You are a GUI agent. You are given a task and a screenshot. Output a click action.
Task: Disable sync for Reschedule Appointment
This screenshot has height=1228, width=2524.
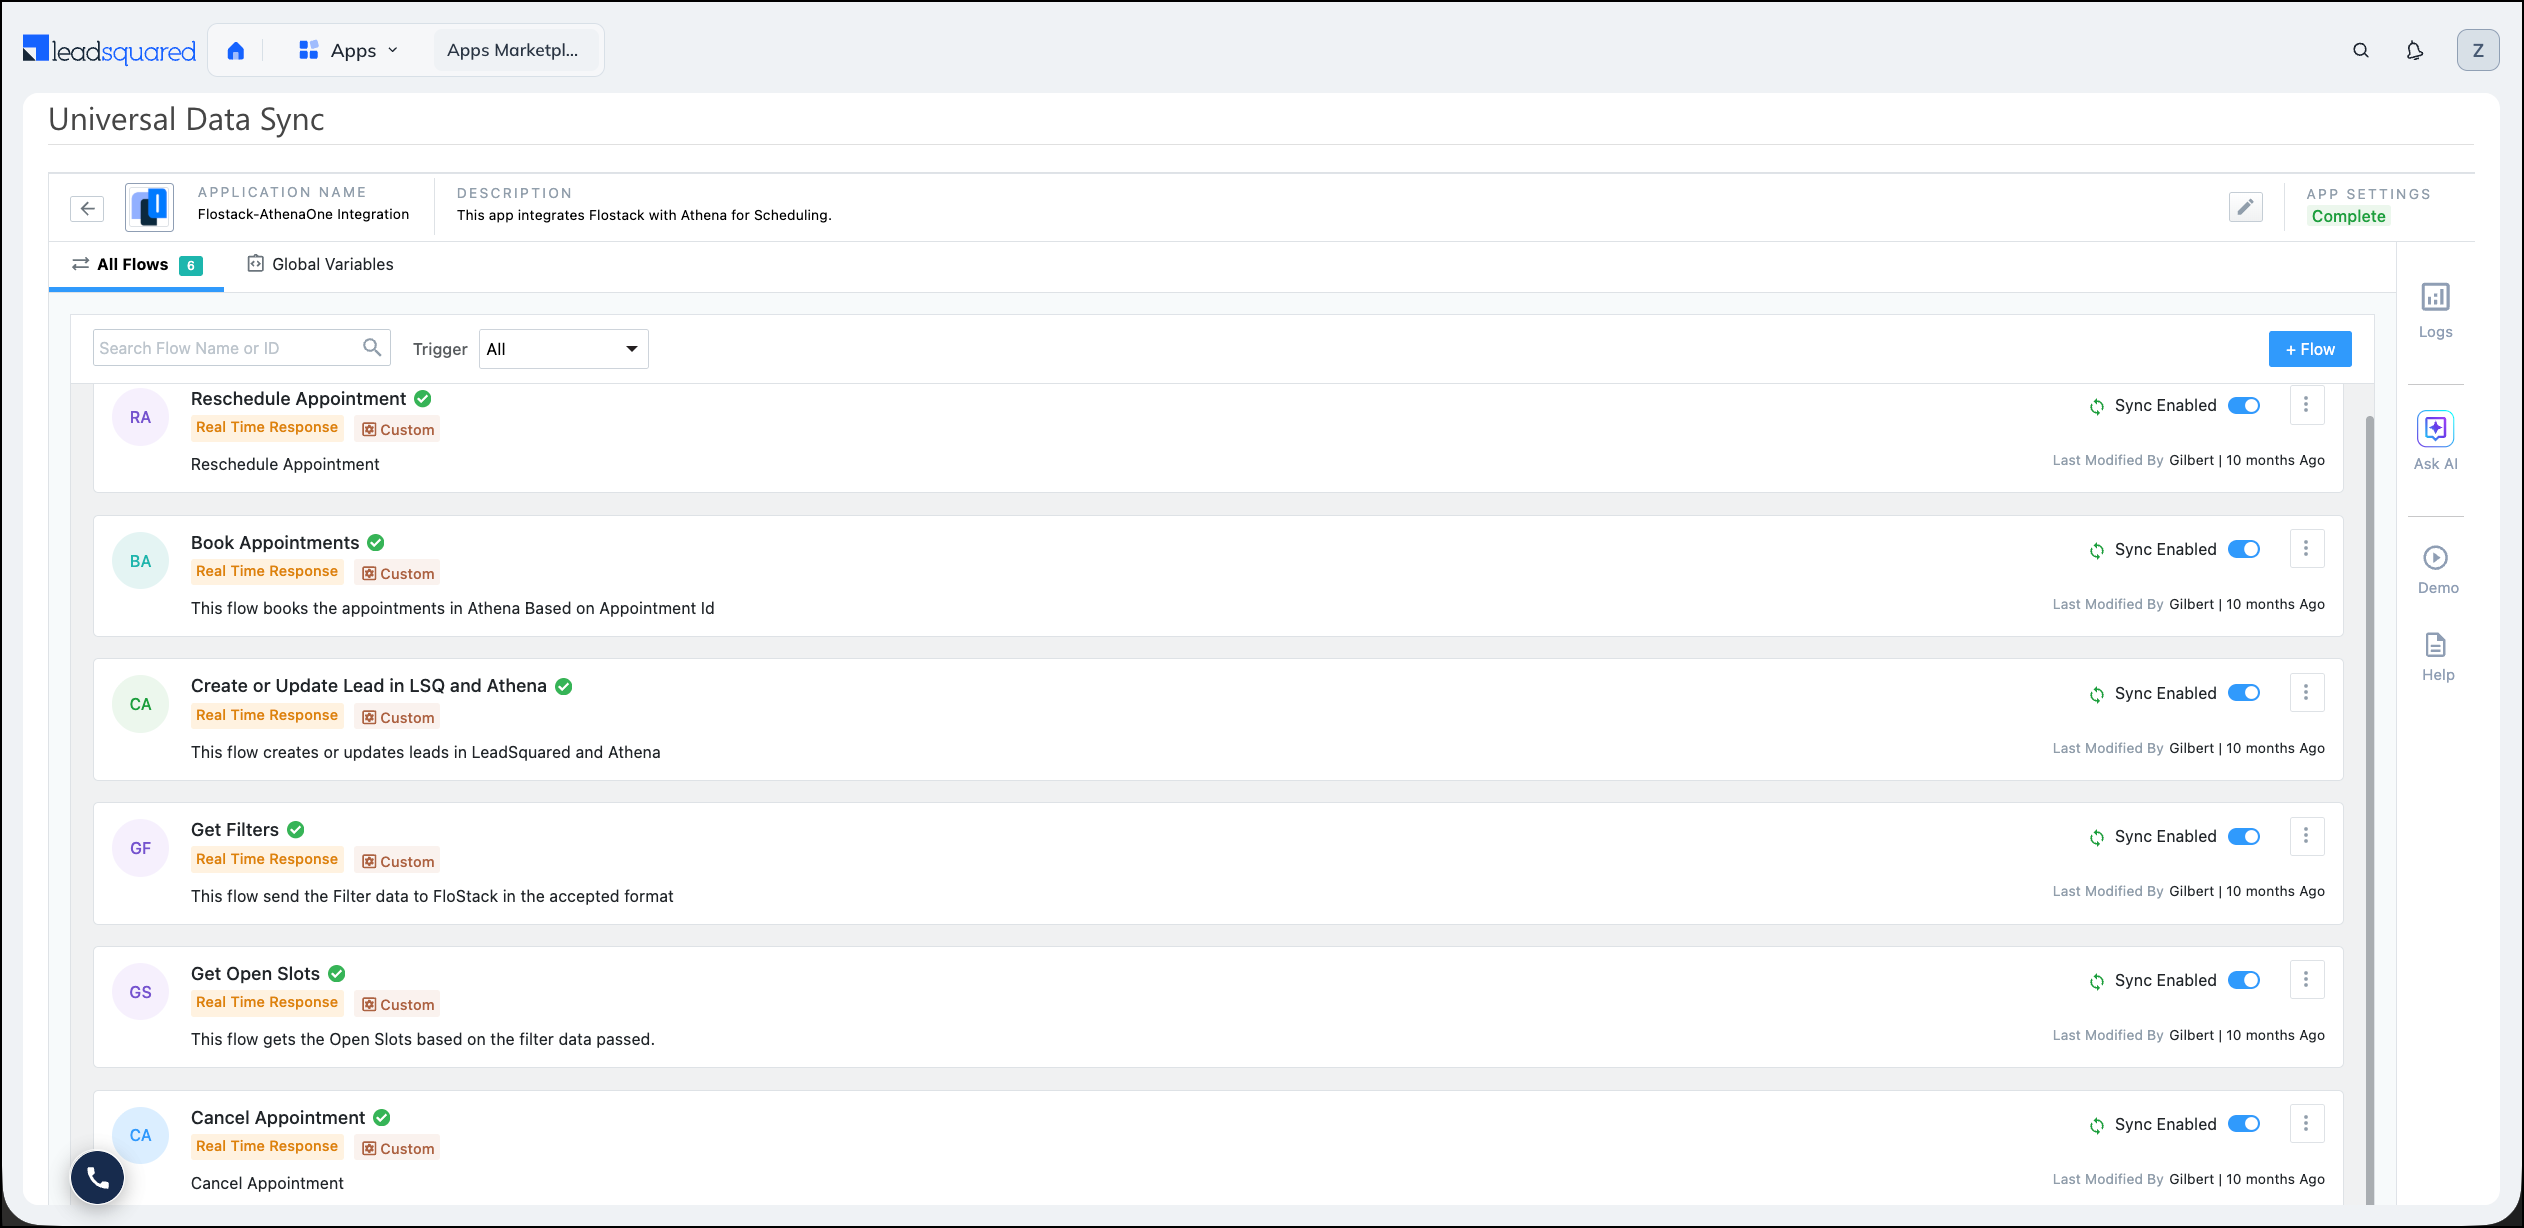pos(2244,405)
